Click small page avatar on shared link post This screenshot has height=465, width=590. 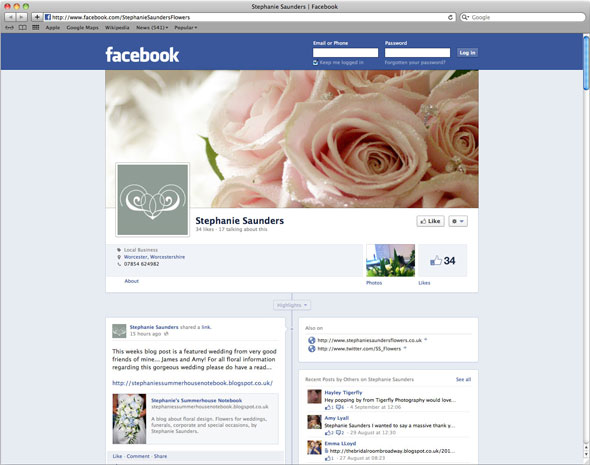click(x=119, y=331)
